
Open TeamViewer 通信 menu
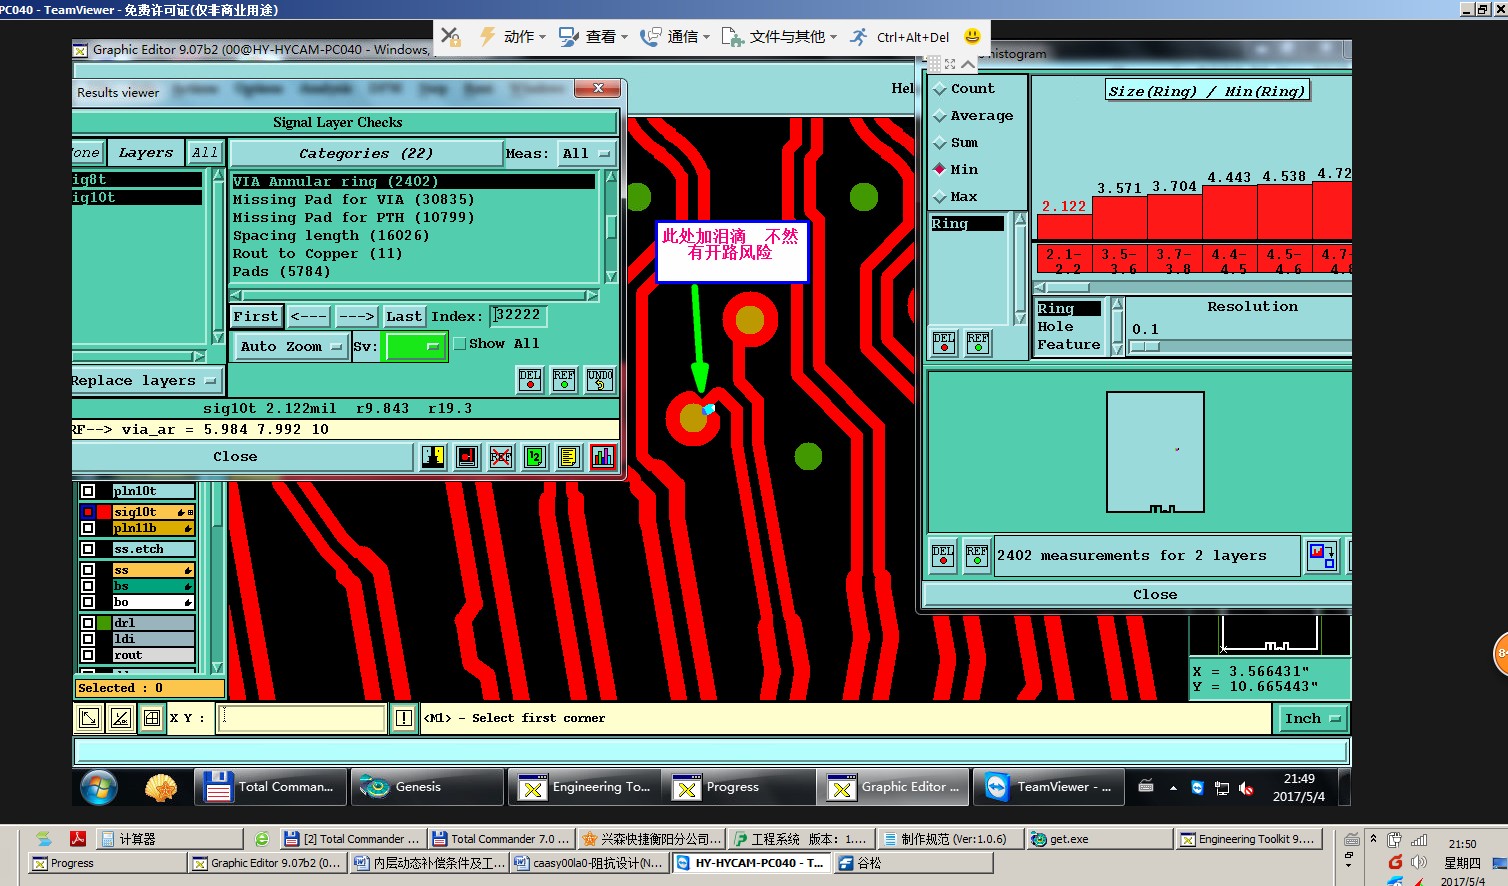point(675,37)
